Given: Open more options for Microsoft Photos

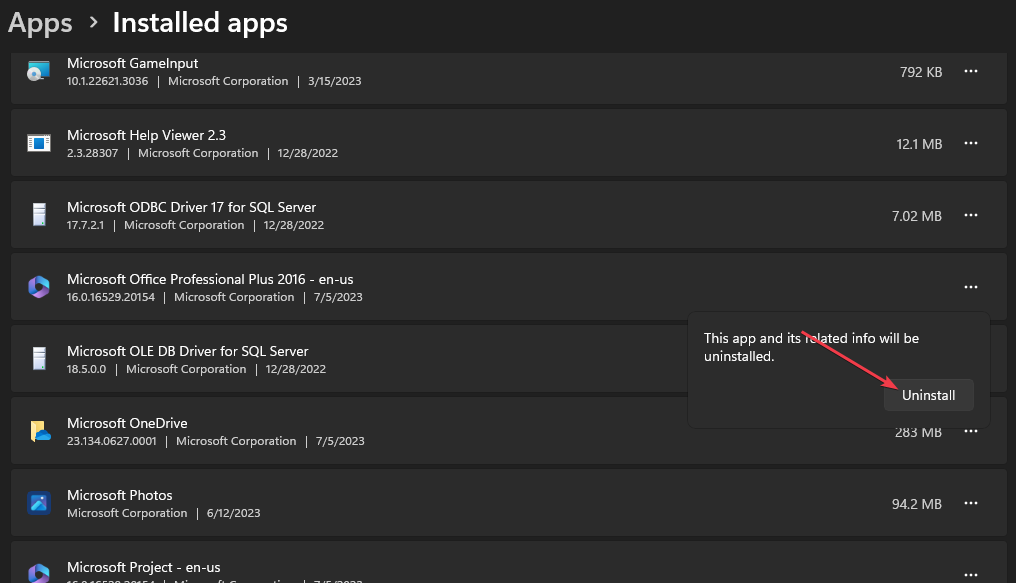Looking at the screenshot, I should (971, 503).
